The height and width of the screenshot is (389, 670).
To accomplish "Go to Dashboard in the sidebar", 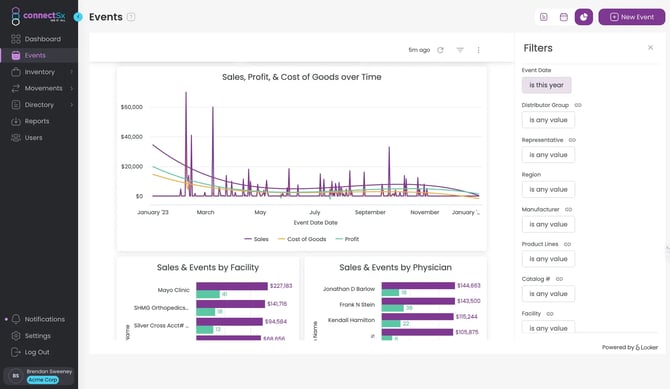I will click(42, 39).
